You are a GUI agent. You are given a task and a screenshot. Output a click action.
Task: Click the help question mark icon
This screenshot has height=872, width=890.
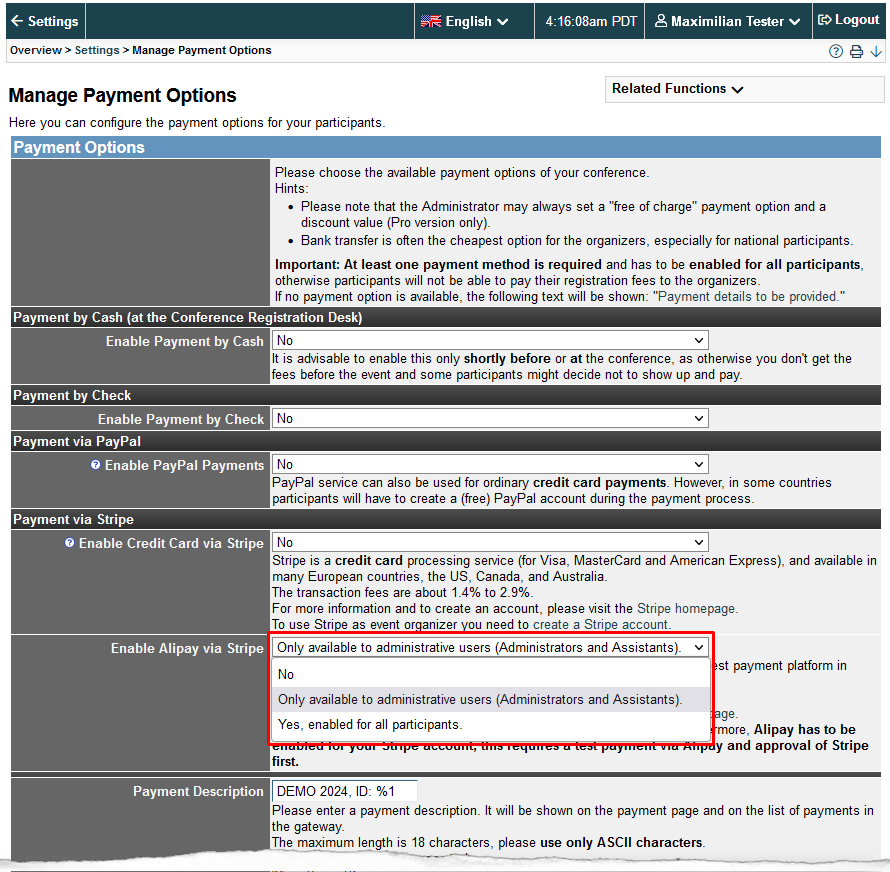point(836,52)
